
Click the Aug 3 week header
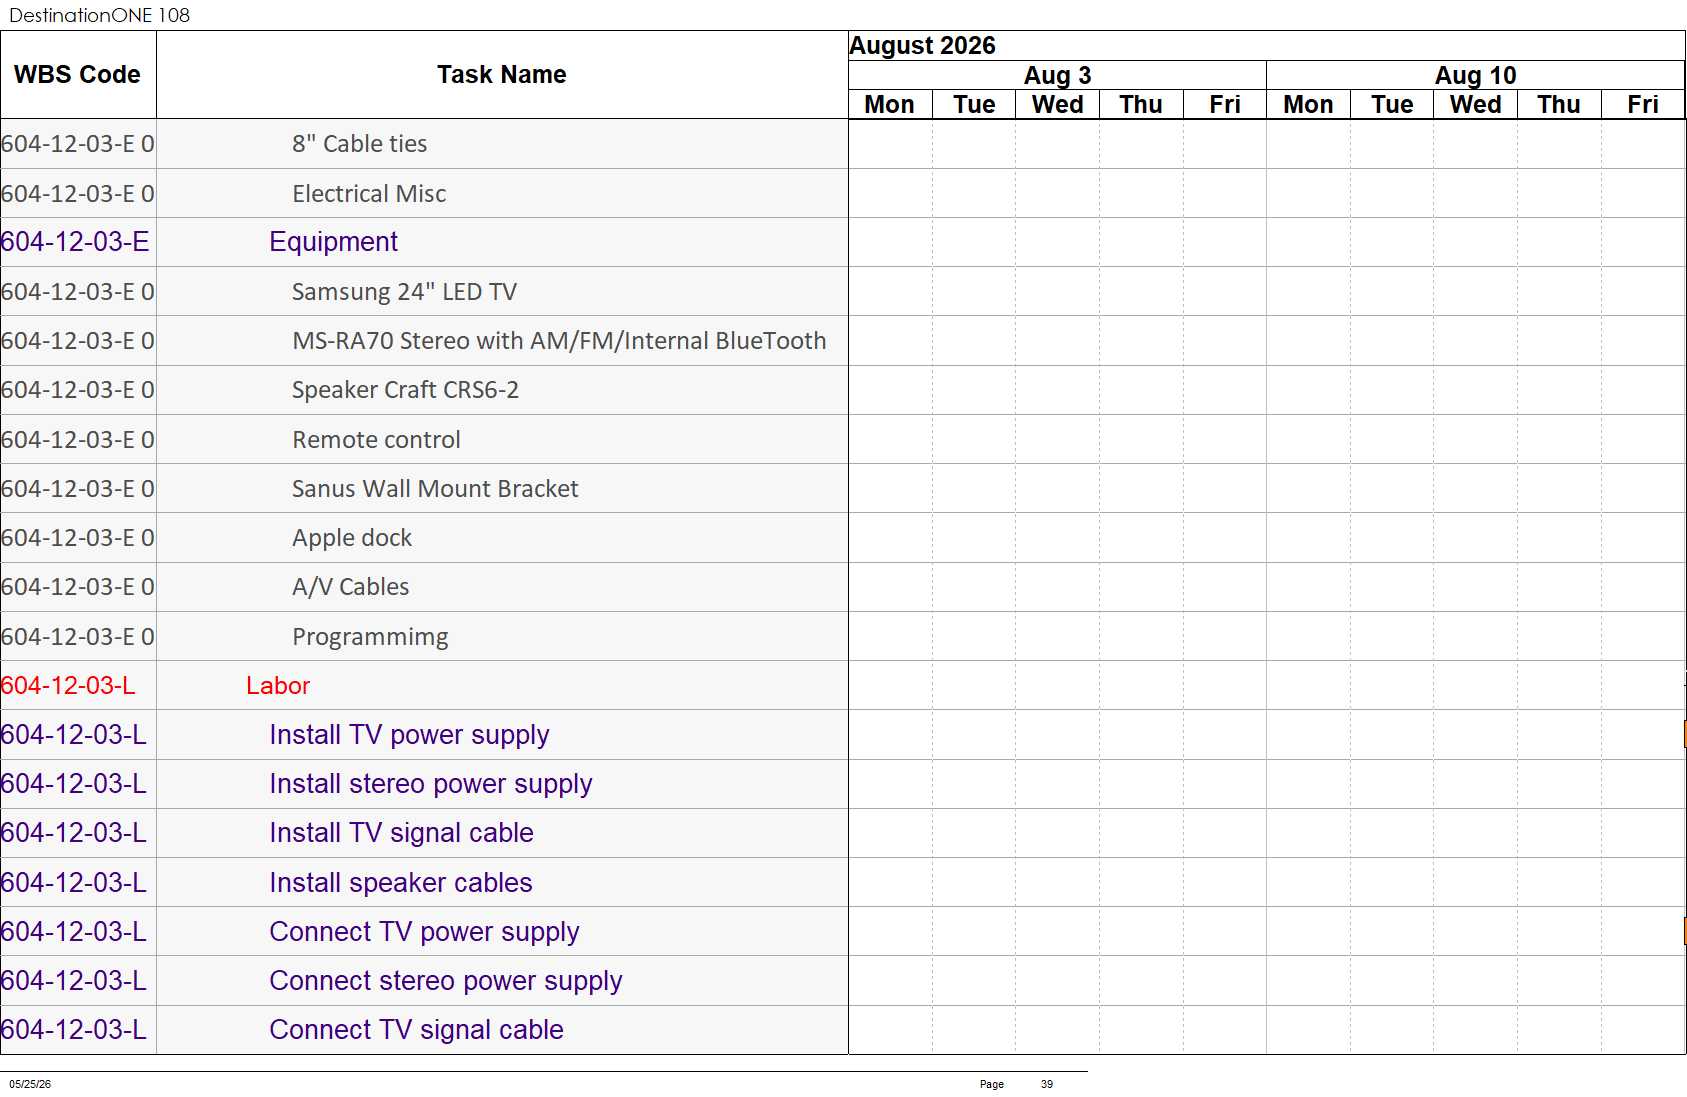[x=1057, y=76]
